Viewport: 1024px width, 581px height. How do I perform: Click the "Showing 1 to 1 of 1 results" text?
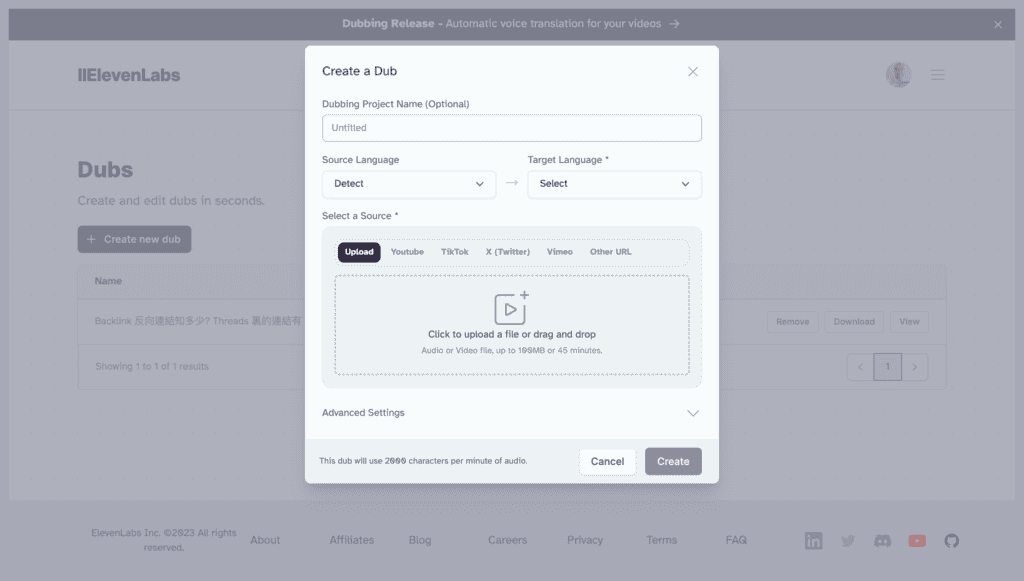pyautogui.click(x=152, y=367)
